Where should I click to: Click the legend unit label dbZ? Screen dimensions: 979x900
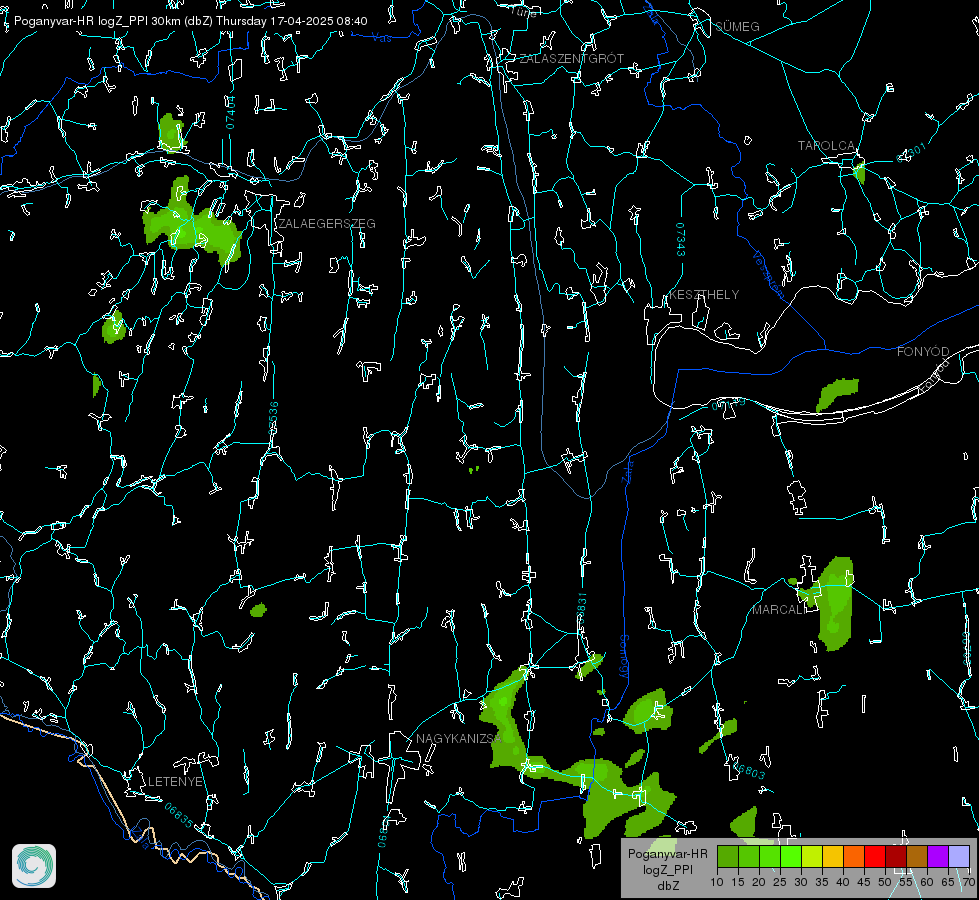(667, 885)
